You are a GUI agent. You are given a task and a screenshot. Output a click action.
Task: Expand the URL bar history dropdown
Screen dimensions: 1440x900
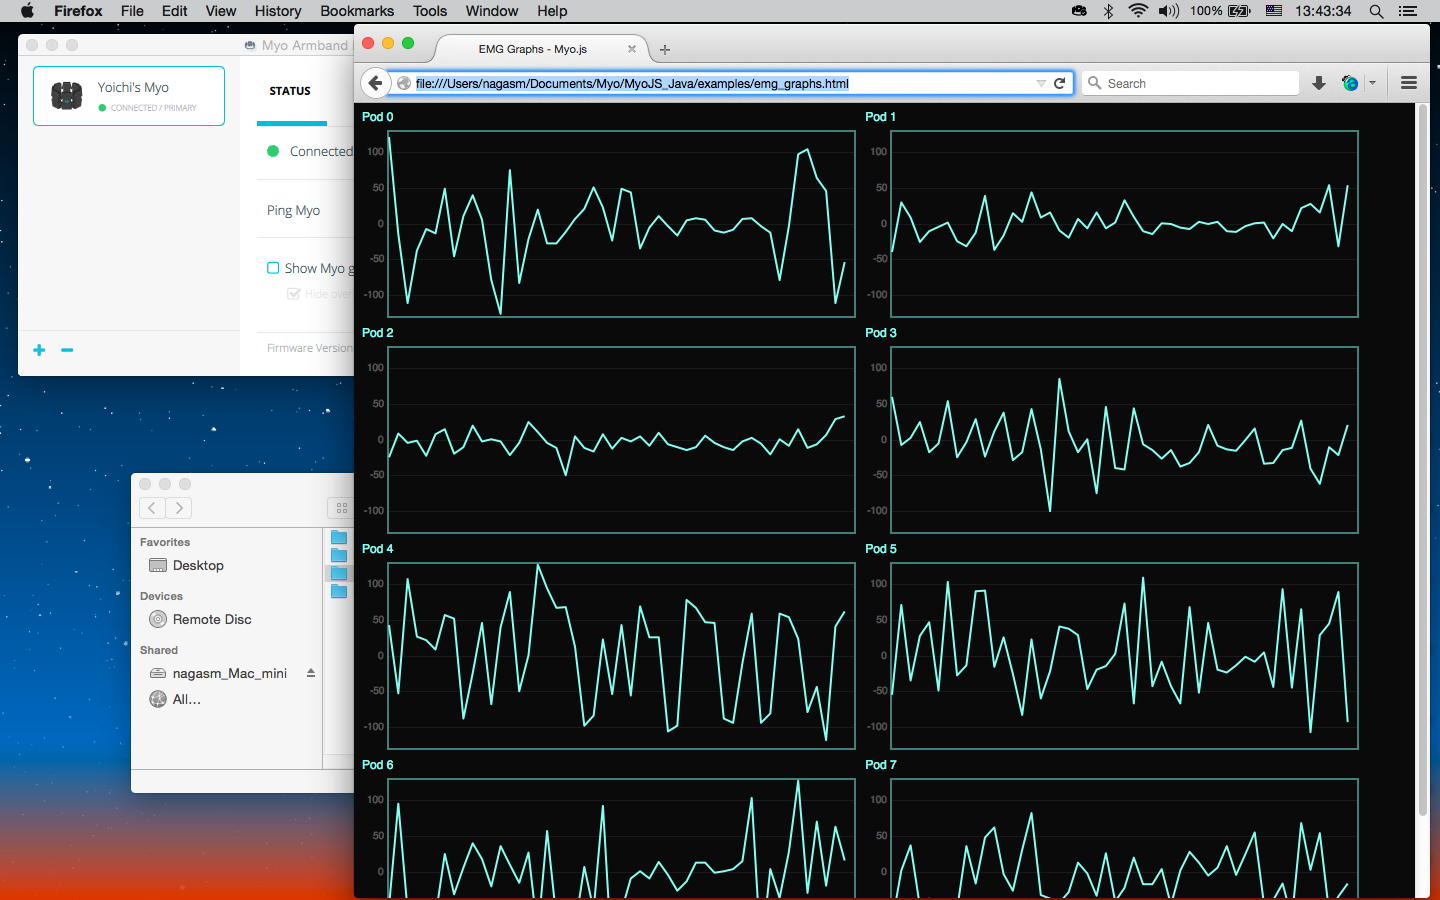point(1041,83)
